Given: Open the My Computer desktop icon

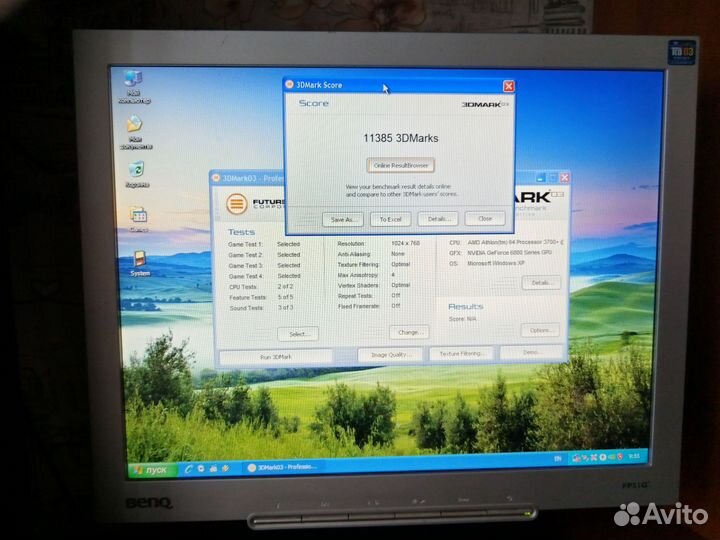Looking at the screenshot, I should tap(134, 86).
